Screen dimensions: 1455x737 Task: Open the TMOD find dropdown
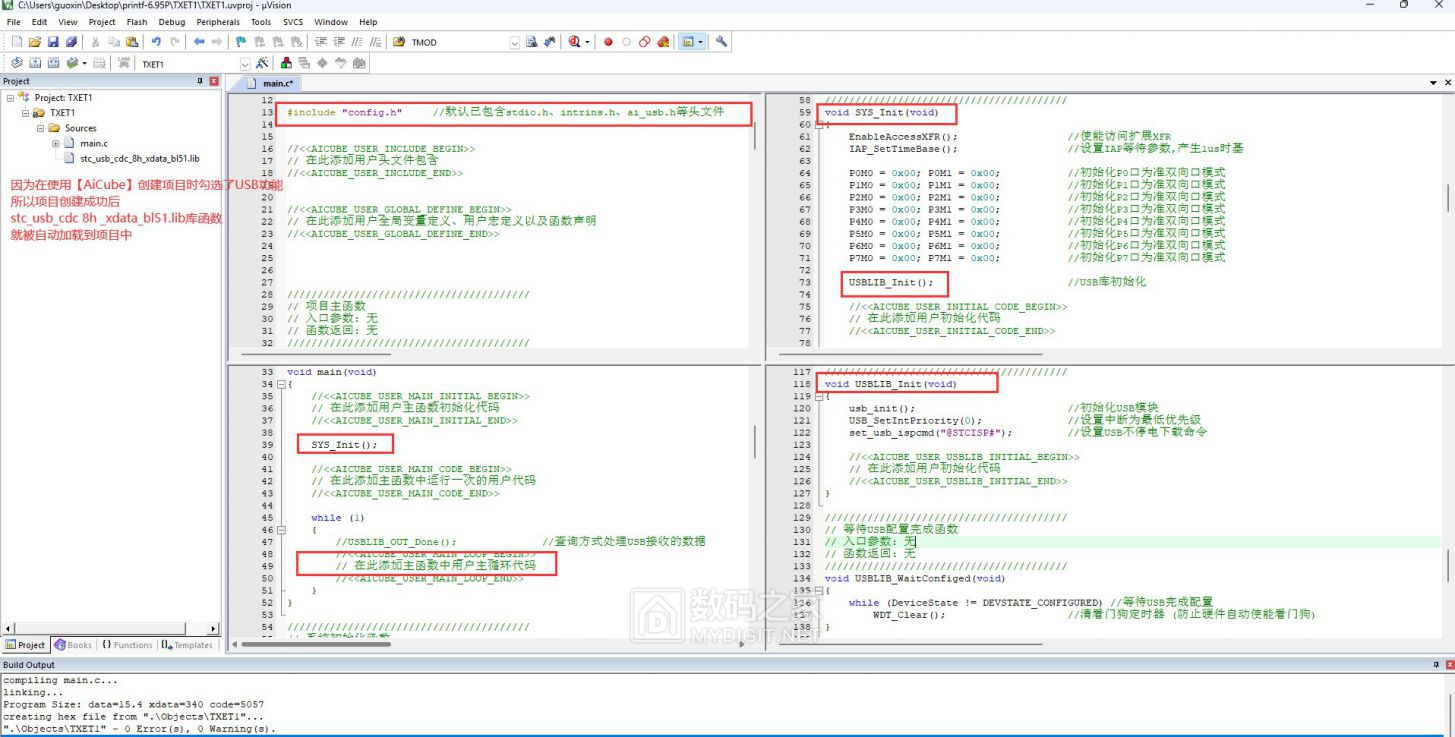pyautogui.click(x=515, y=43)
